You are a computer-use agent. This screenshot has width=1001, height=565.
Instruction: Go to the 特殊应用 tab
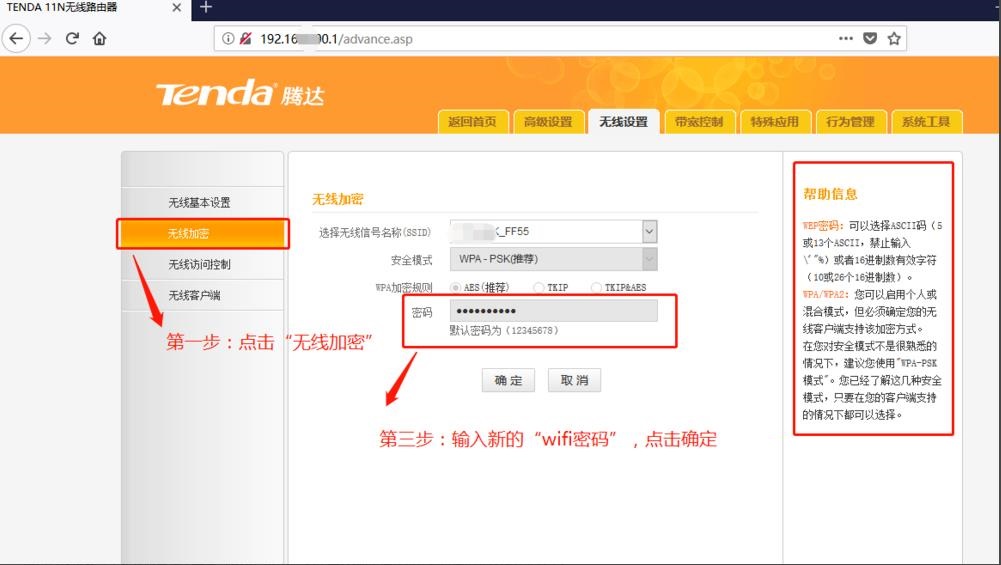pos(775,121)
